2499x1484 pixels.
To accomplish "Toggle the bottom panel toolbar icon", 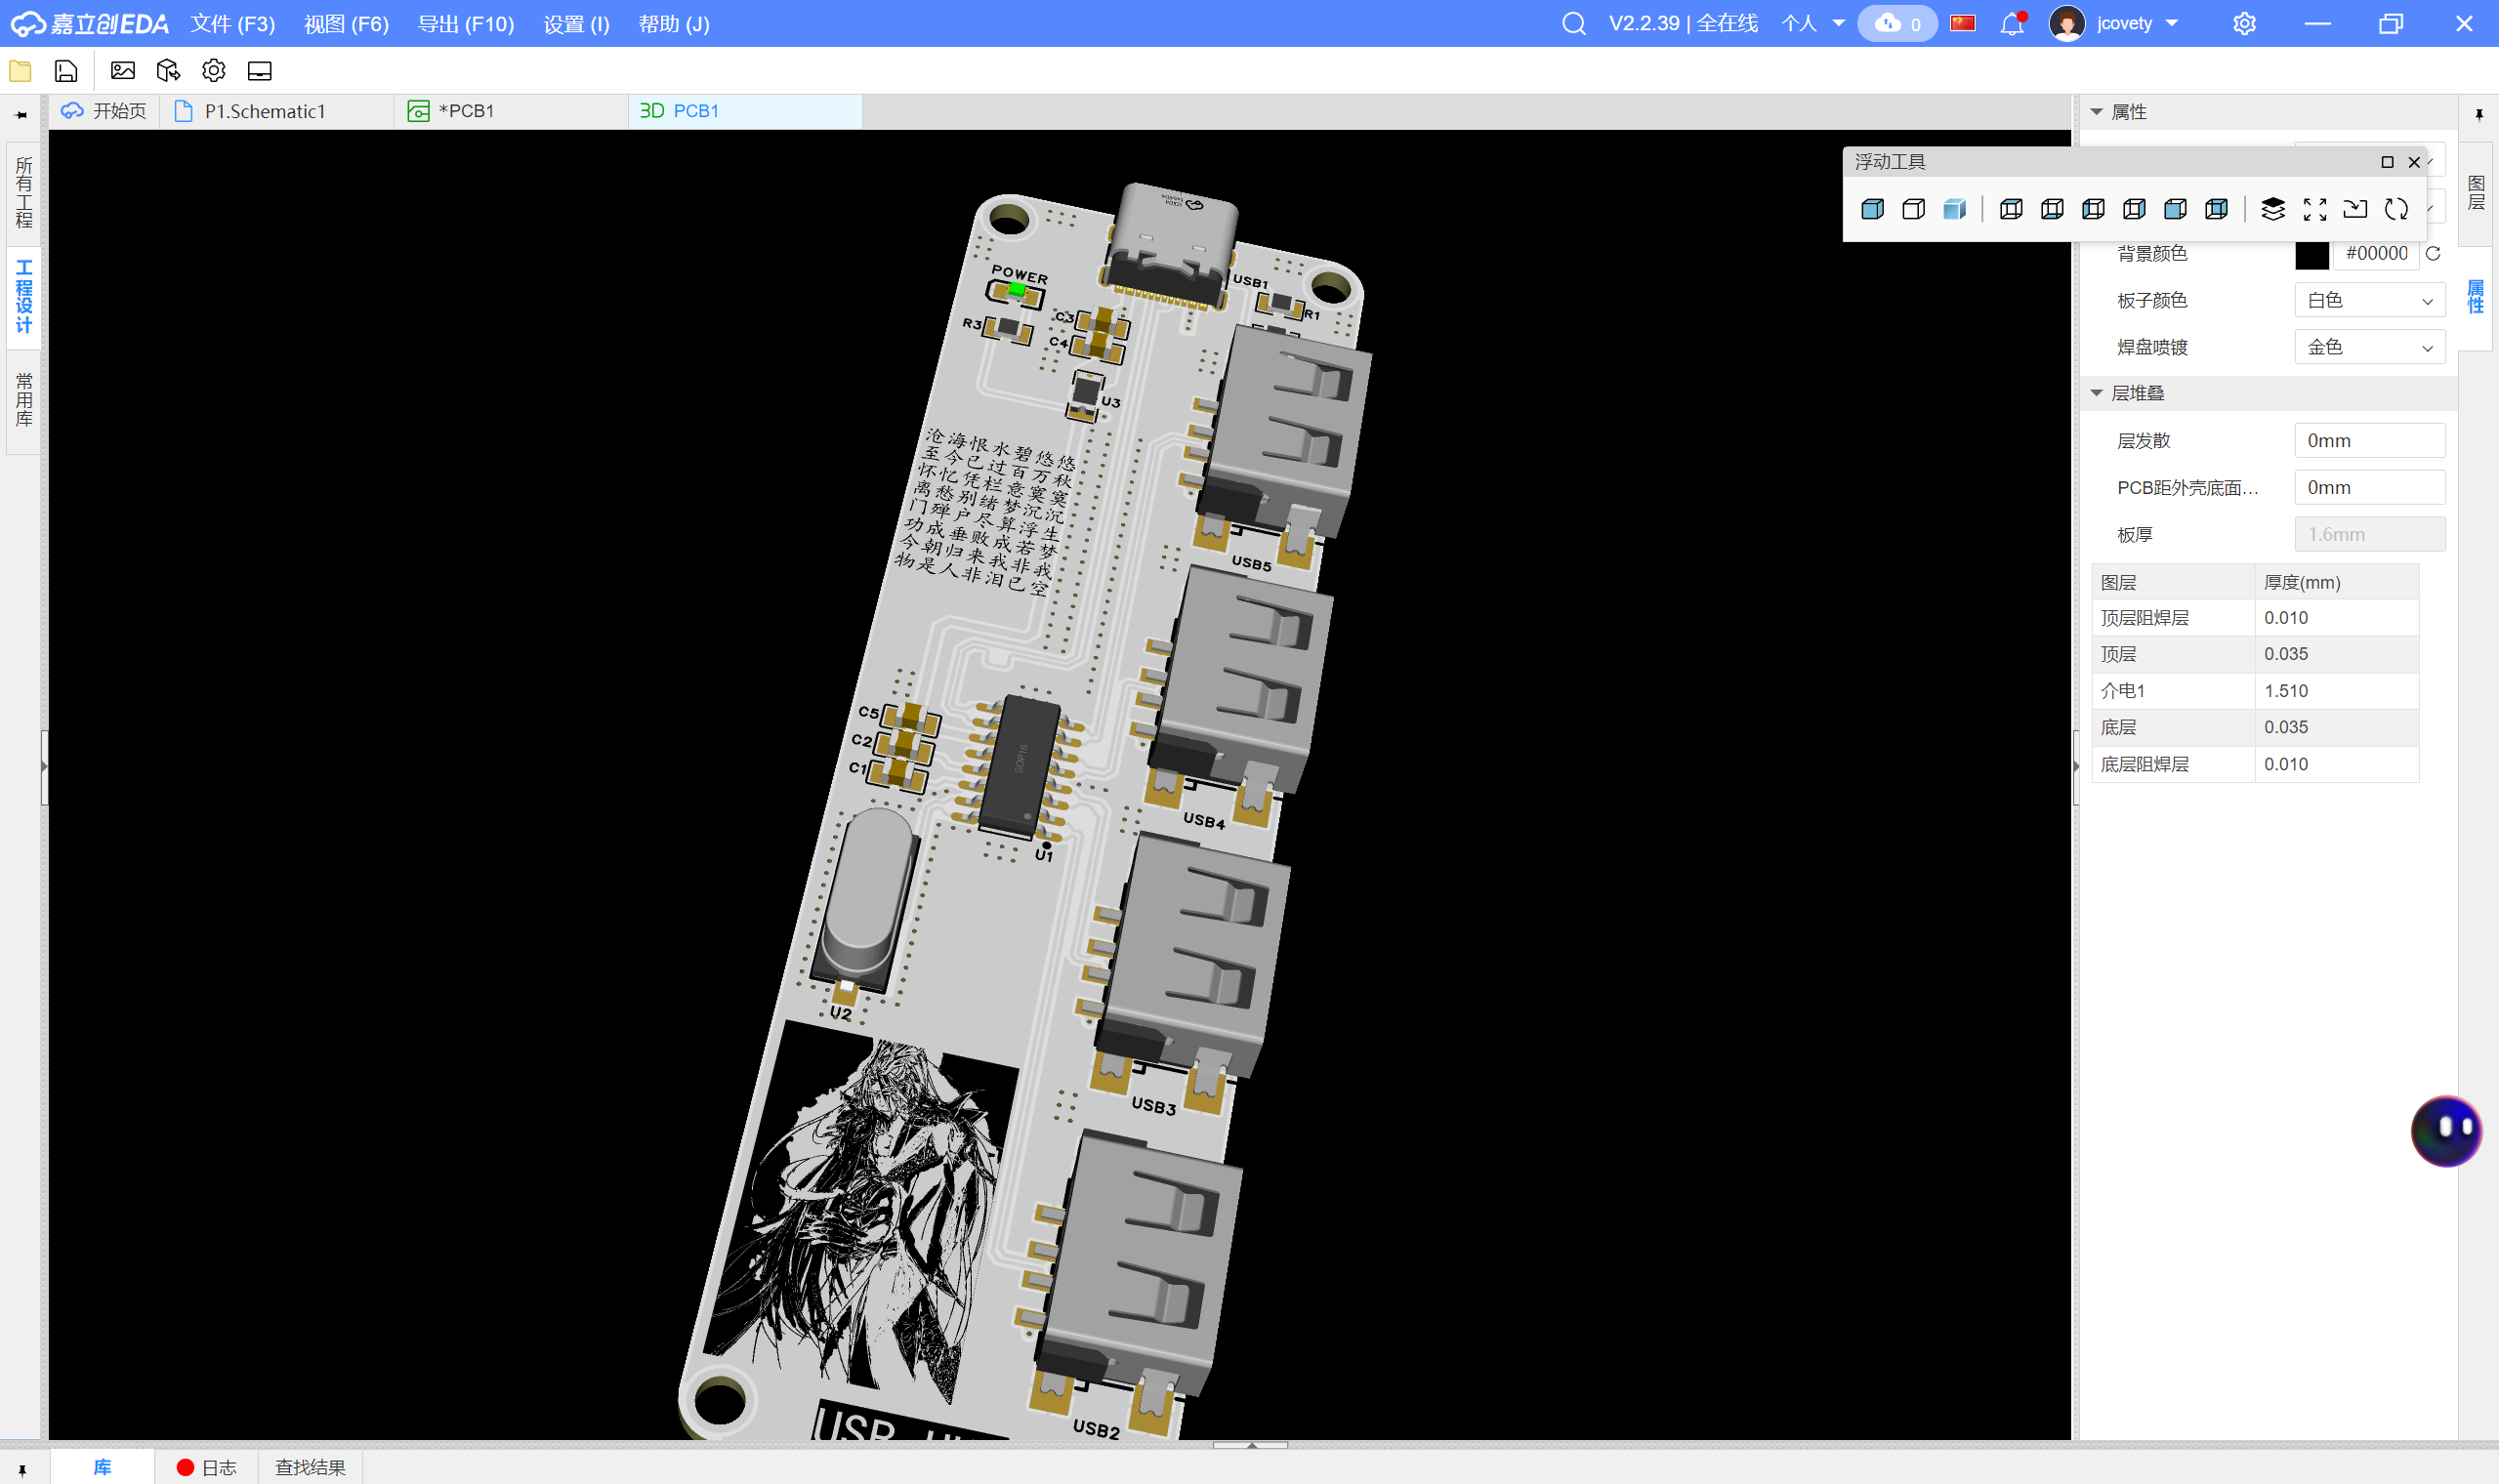I will [260, 71].
